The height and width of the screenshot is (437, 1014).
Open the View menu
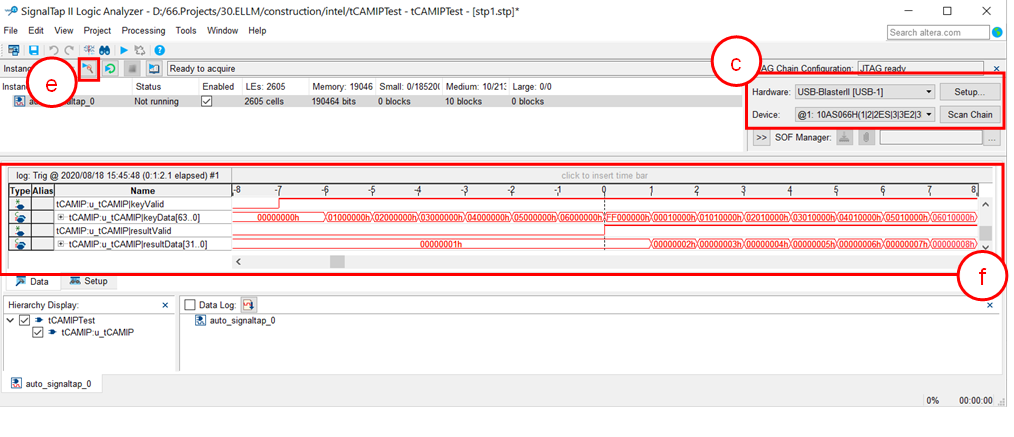(x=64, y=30)
